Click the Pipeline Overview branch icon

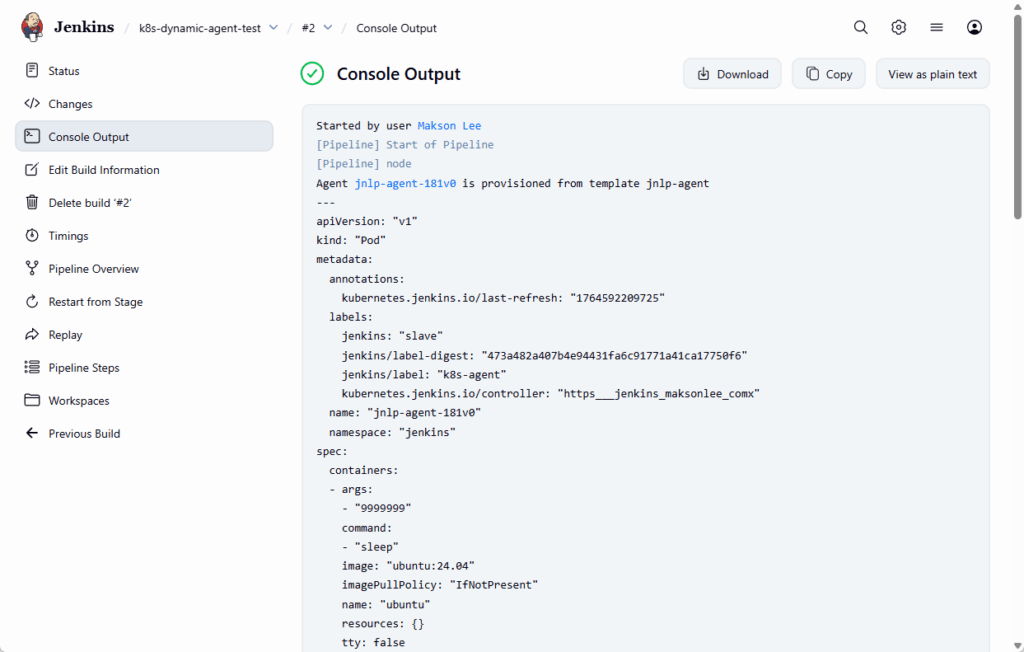pyautogui.click(x=31, y=269)
